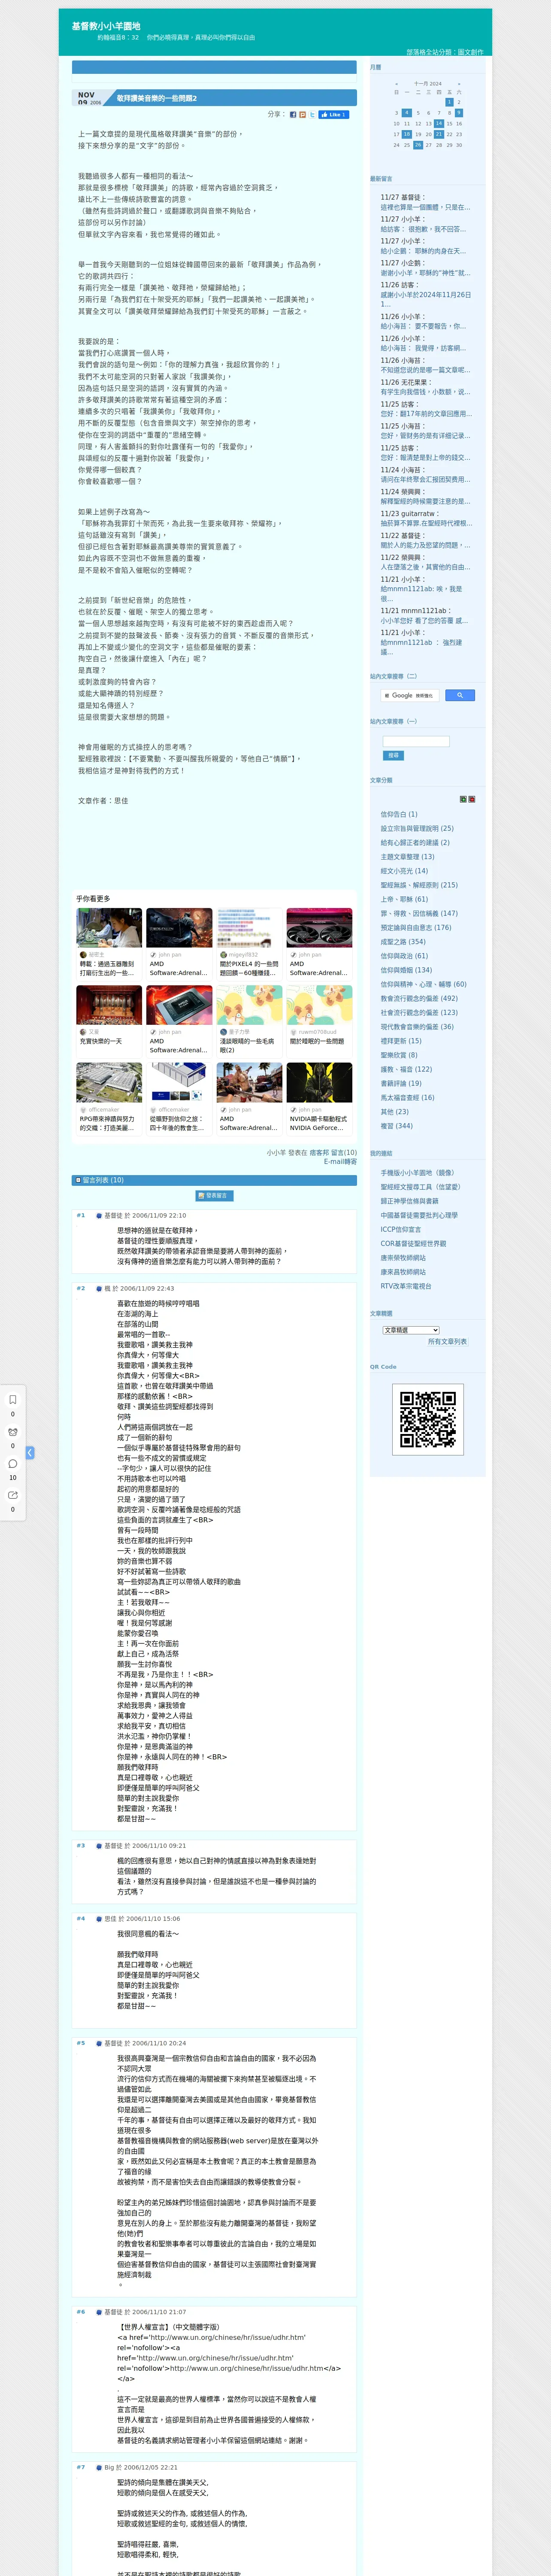Open the 文章精選 archive dropdown
The width and height of the screenshot is (551, 2576).
pyautogui.click(x=411, y=1330)
